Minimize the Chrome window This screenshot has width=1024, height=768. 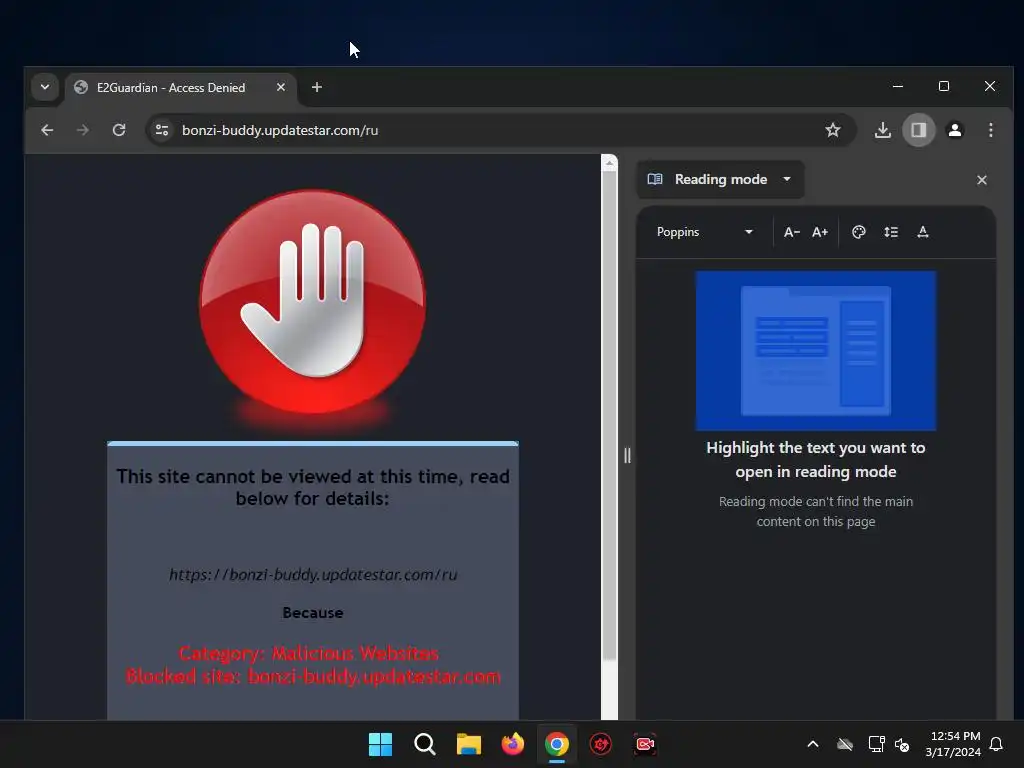pos(898,86)
